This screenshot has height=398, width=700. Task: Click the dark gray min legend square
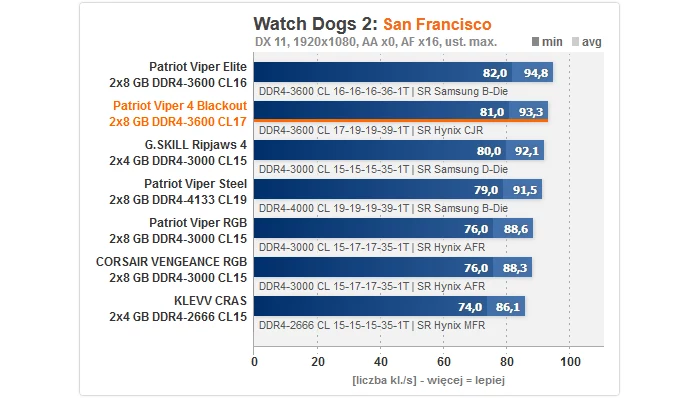coord(535,42)
